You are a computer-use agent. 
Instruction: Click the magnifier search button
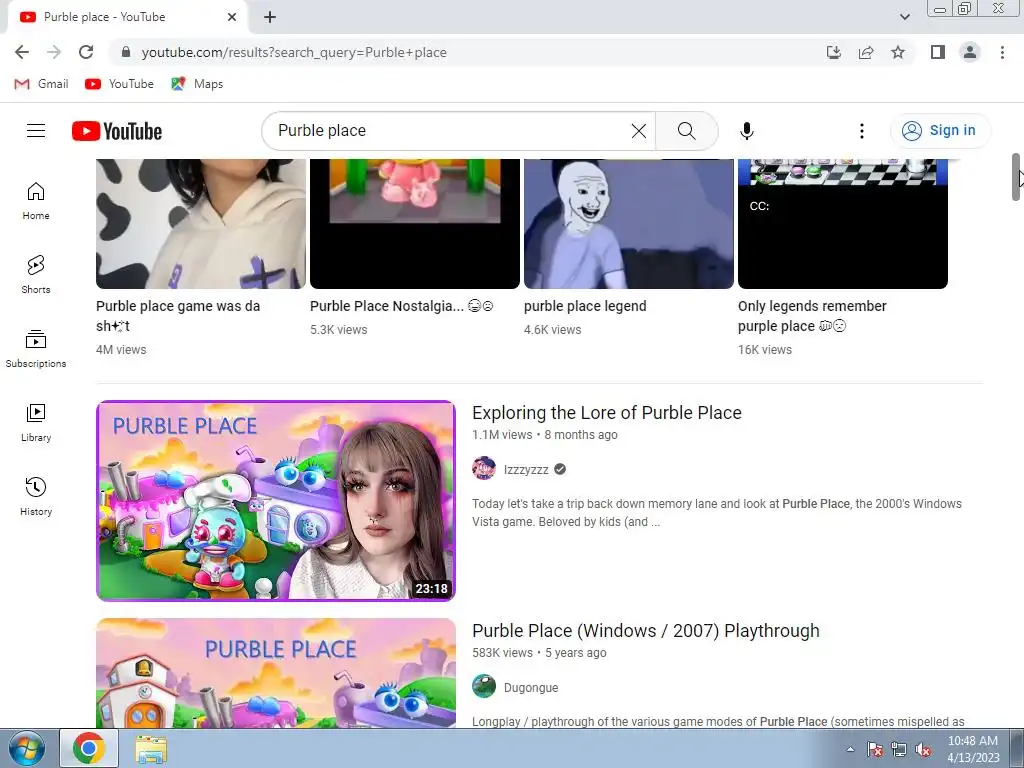(686, 131)
